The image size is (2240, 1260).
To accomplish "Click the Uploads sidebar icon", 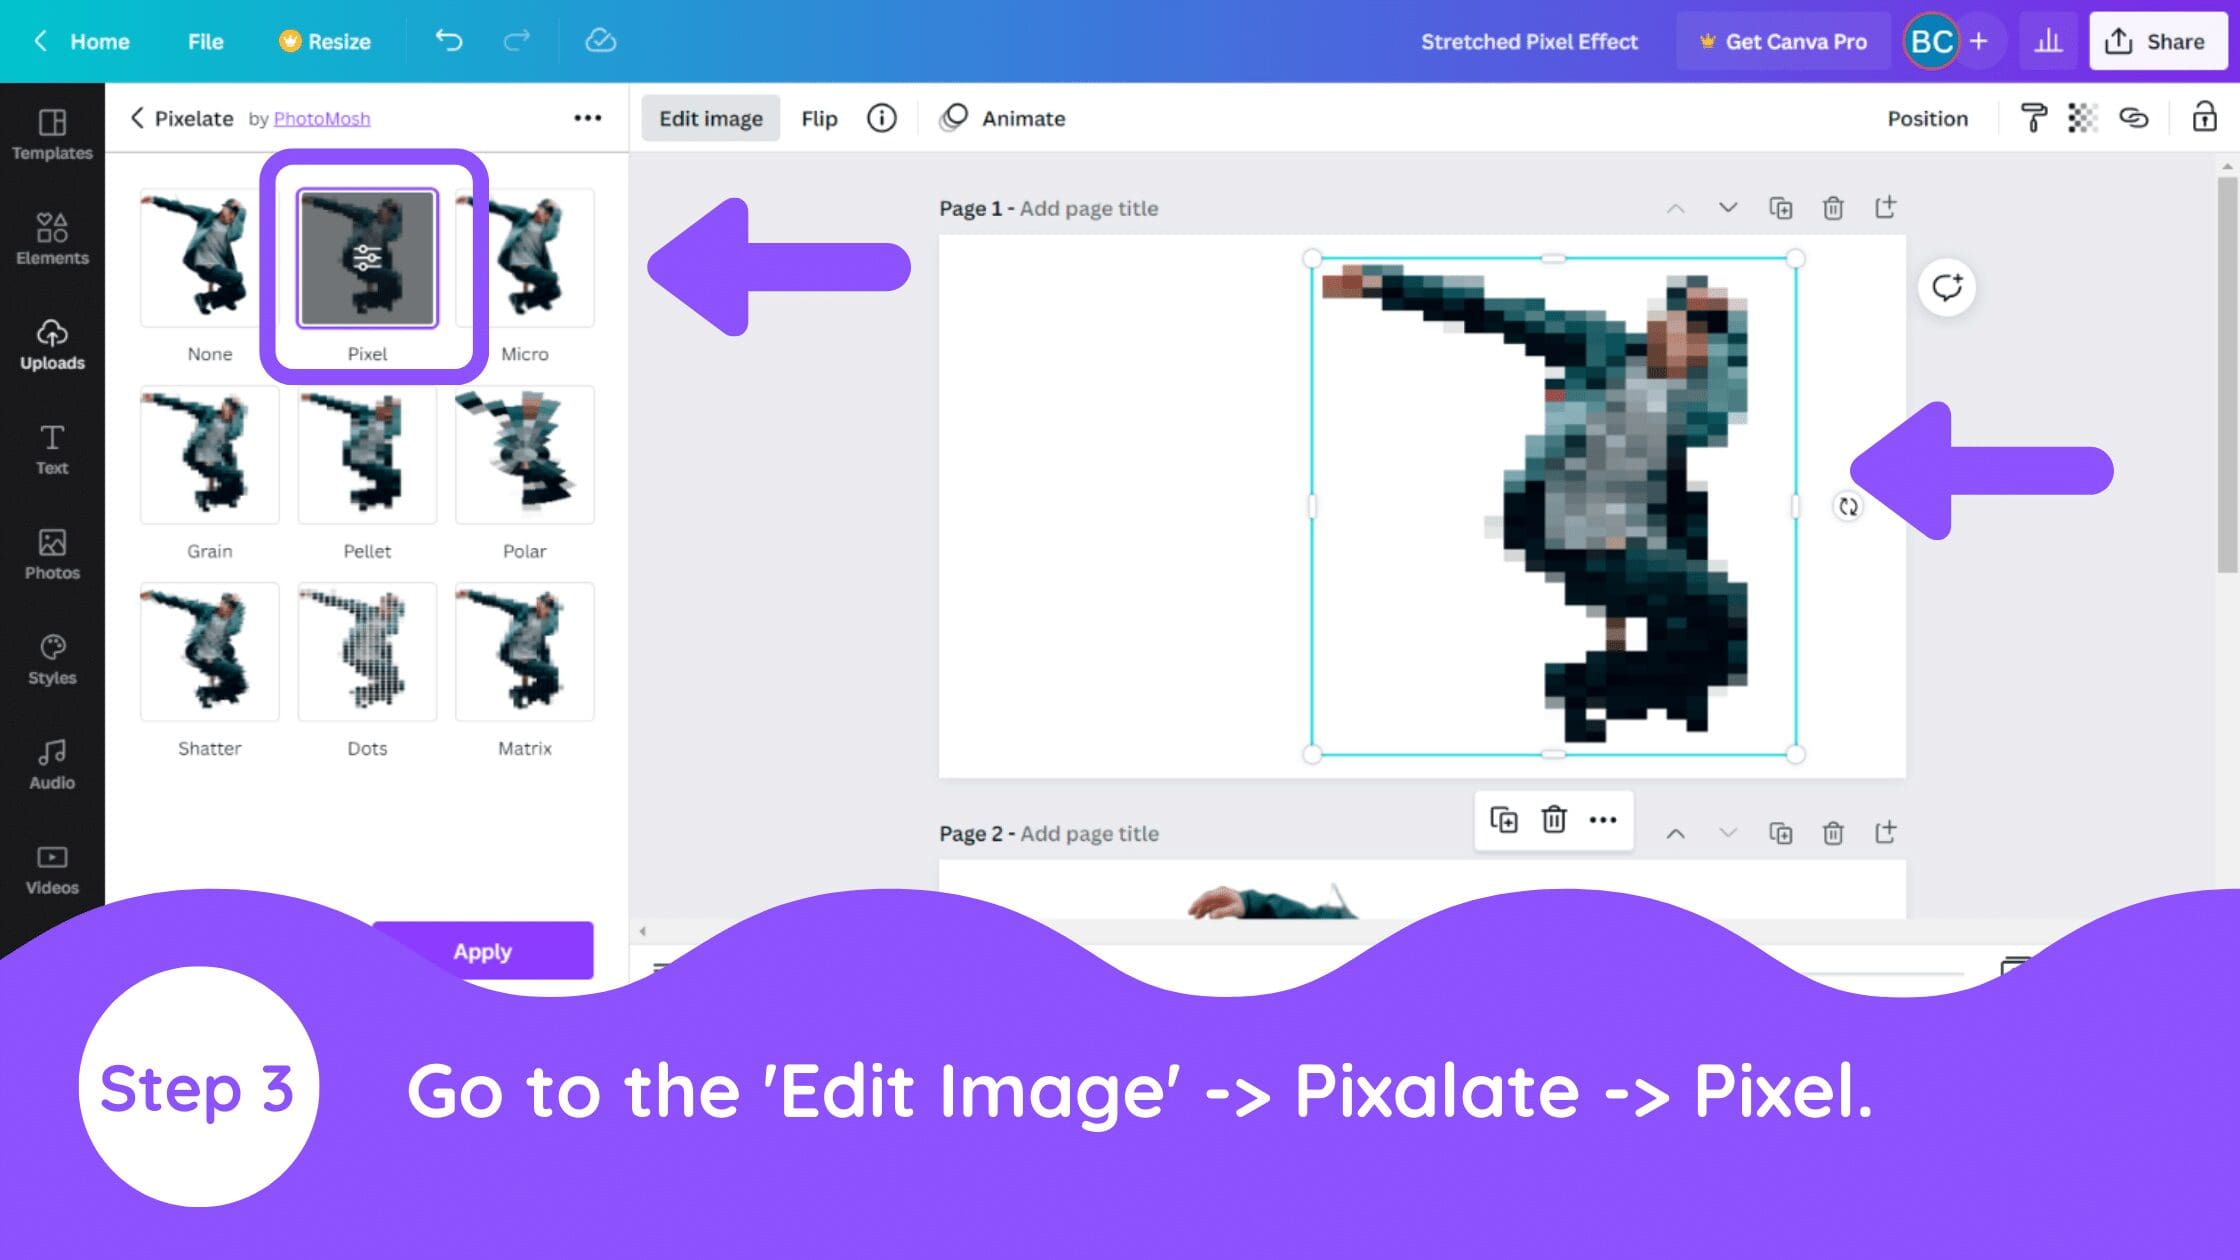I will tap(51, 340).
